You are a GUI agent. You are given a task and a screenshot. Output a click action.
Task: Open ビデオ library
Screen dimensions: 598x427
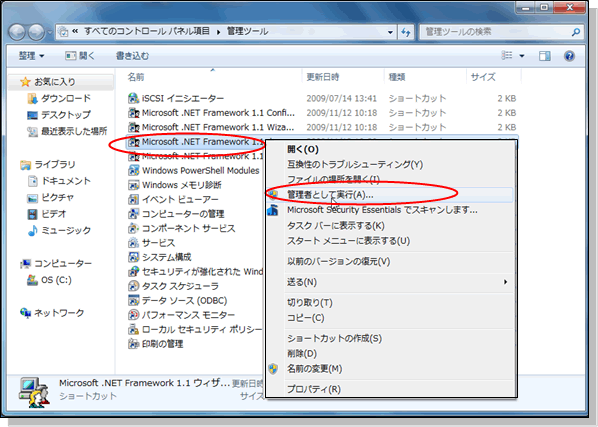(53, 214)
